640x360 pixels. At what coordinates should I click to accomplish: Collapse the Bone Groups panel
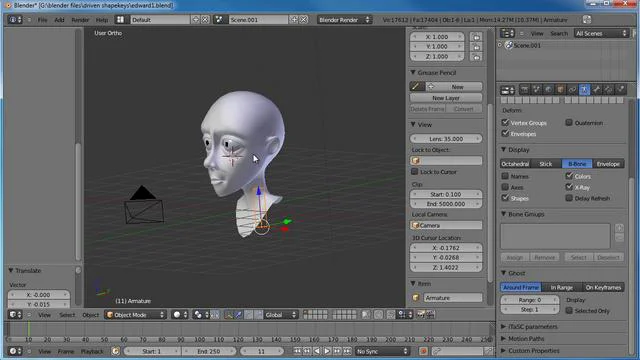pyautogui.click(x=504, y=214)
